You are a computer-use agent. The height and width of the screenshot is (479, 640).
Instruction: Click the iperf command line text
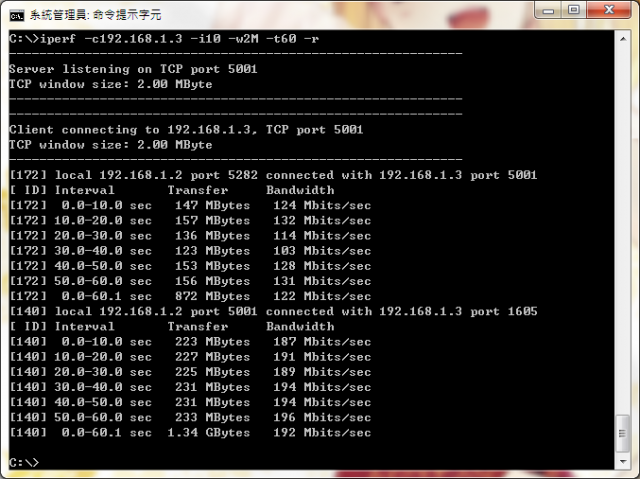[x=164, y=39]
